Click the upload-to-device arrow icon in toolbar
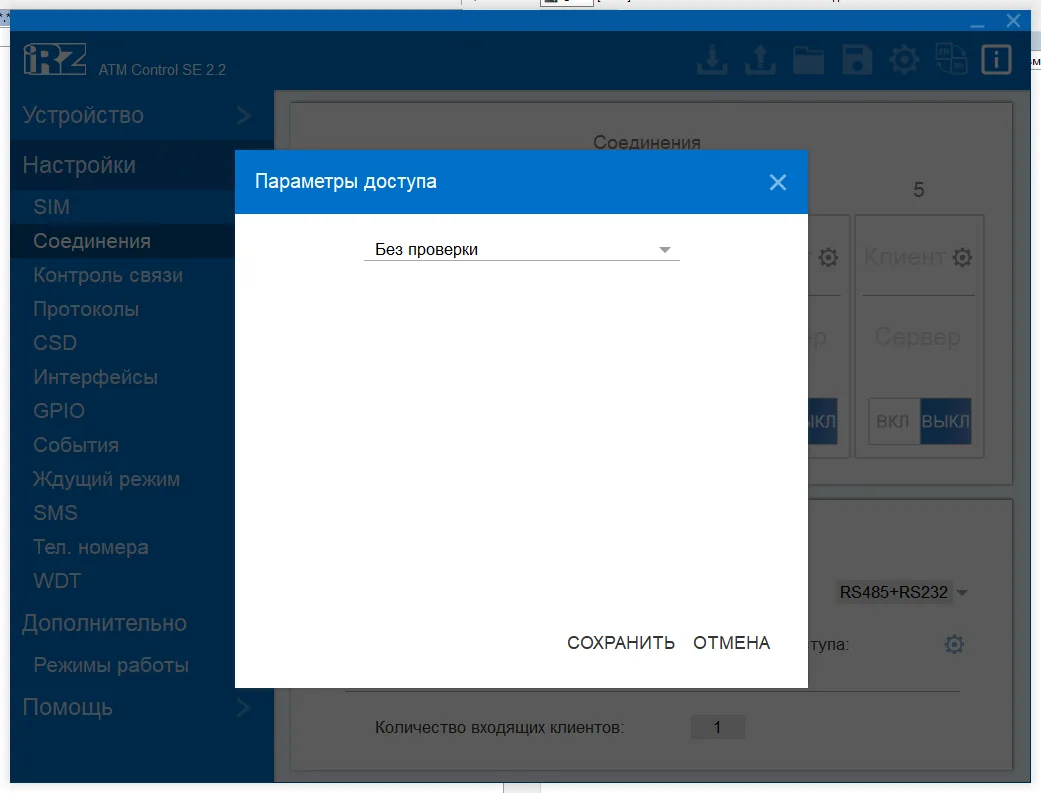The height and width of the screenshot is (793, 1041). pyautogui.click(x=760, y=60)
